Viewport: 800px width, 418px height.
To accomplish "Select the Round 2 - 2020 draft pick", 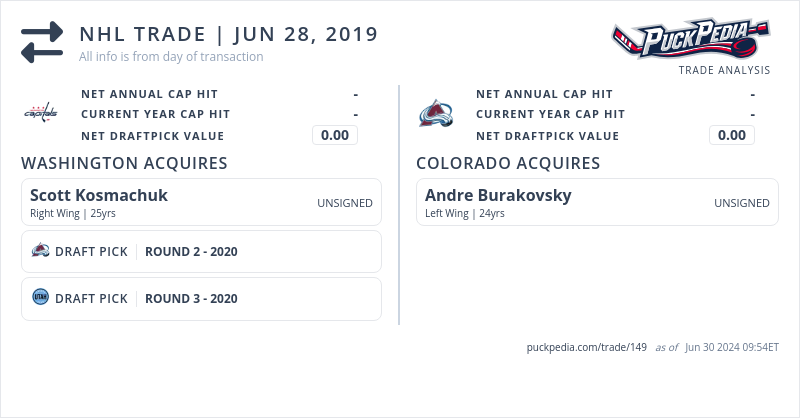I will [191, 252].
